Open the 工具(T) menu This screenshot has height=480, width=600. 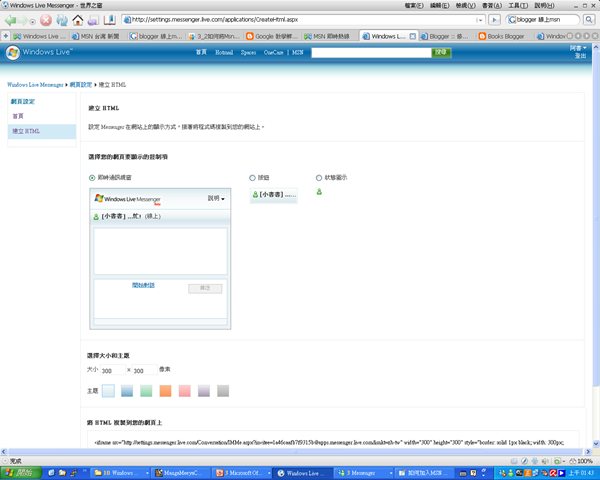click(x=518, y=6)
